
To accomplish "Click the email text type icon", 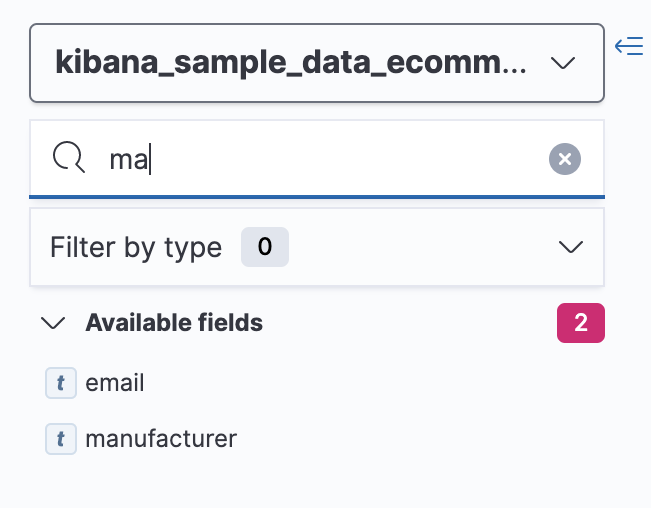I will tap(61, 382).
